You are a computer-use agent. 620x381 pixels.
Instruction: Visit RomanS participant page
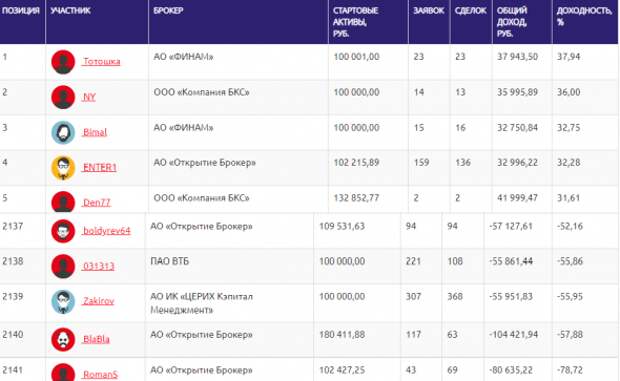[100, 374]
